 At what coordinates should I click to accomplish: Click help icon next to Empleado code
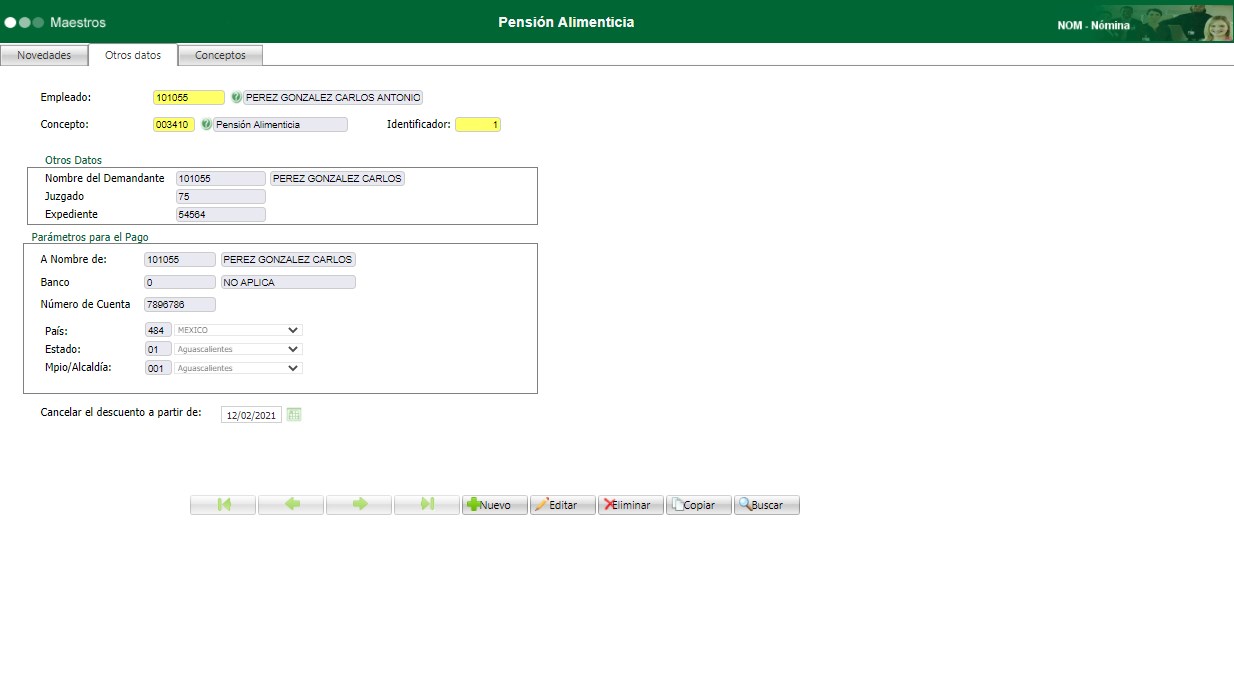coord(237,98)
